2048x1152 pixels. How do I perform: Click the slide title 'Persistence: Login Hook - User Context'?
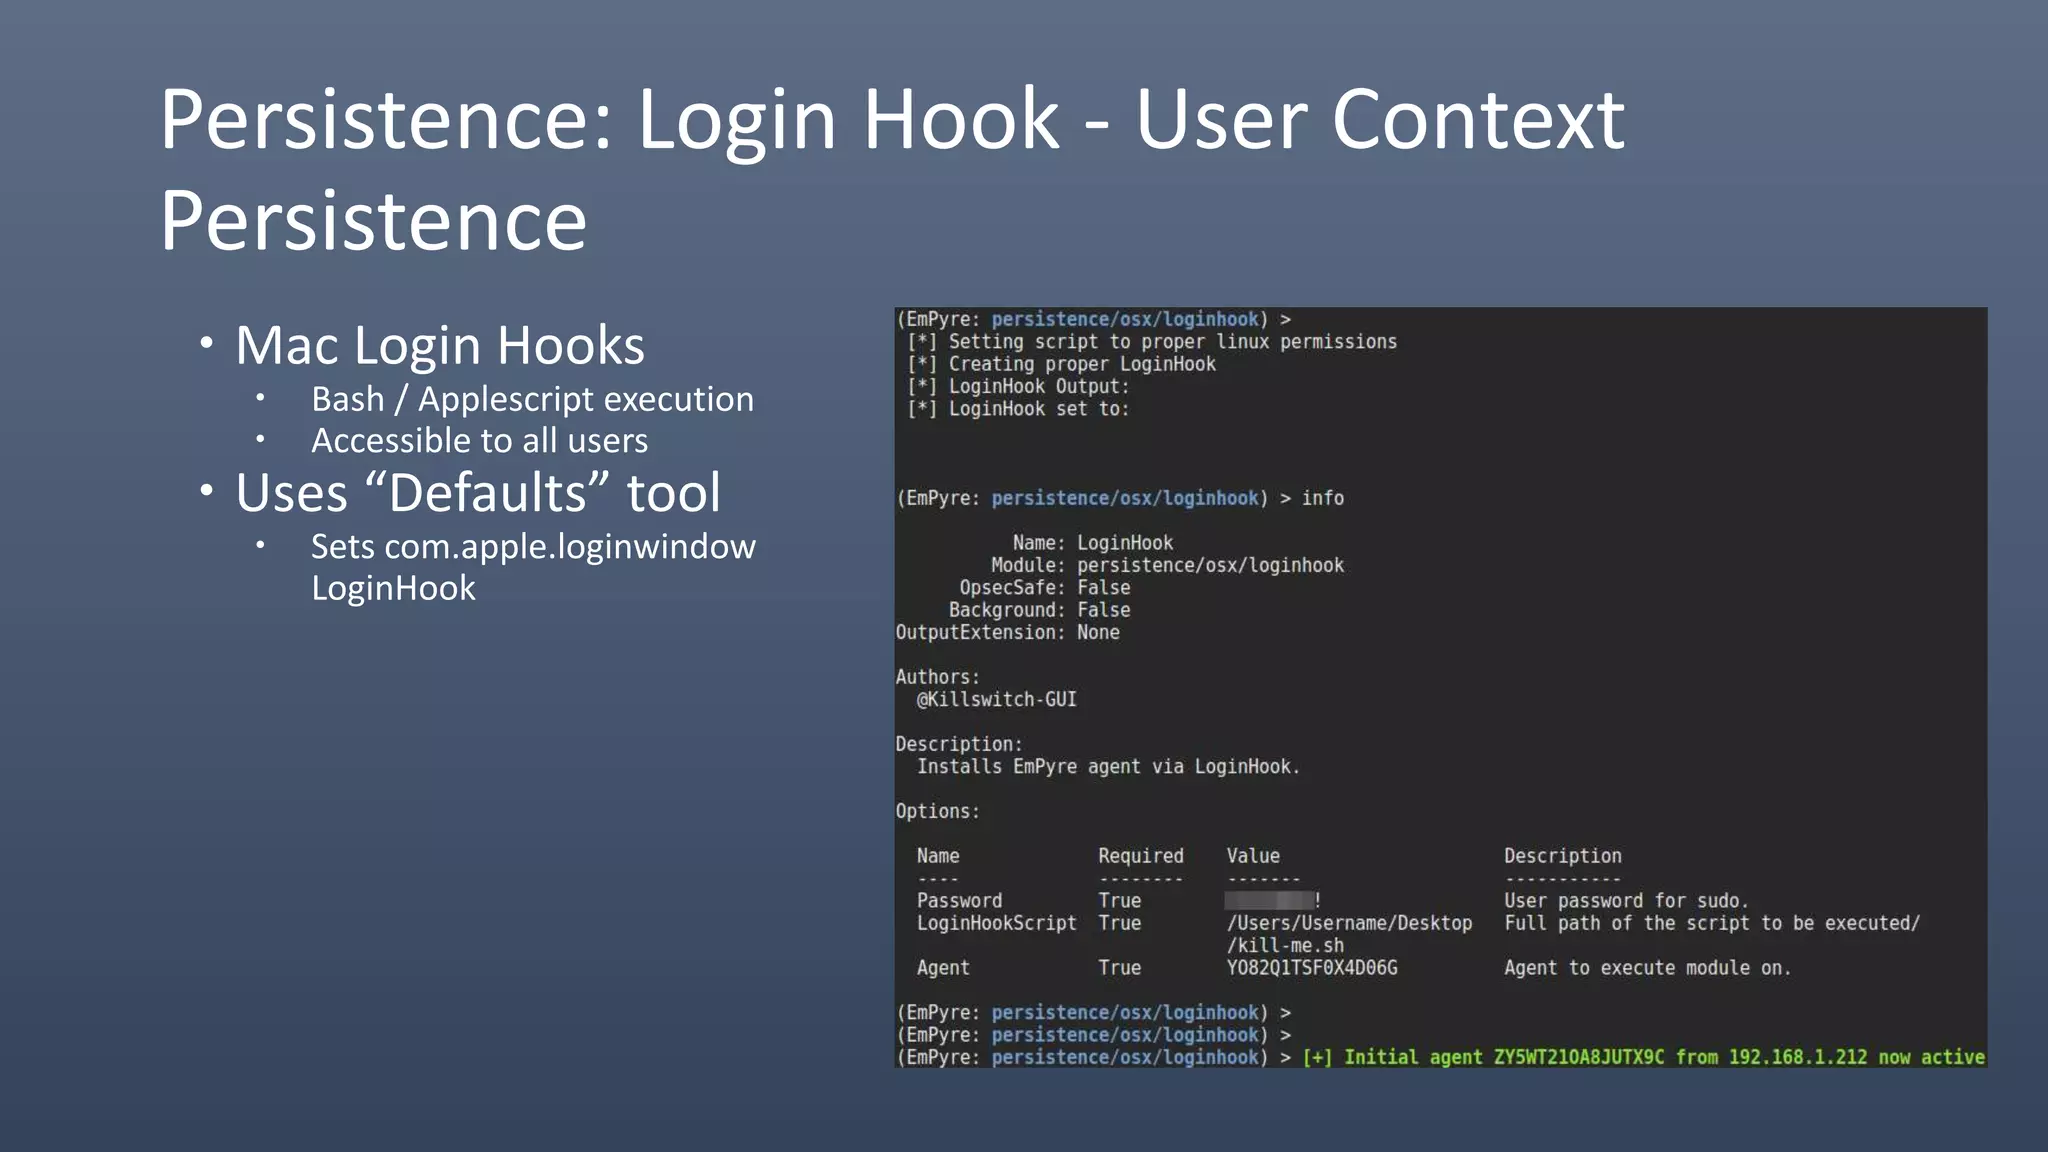pyautogui.click(x=892, y=120)
